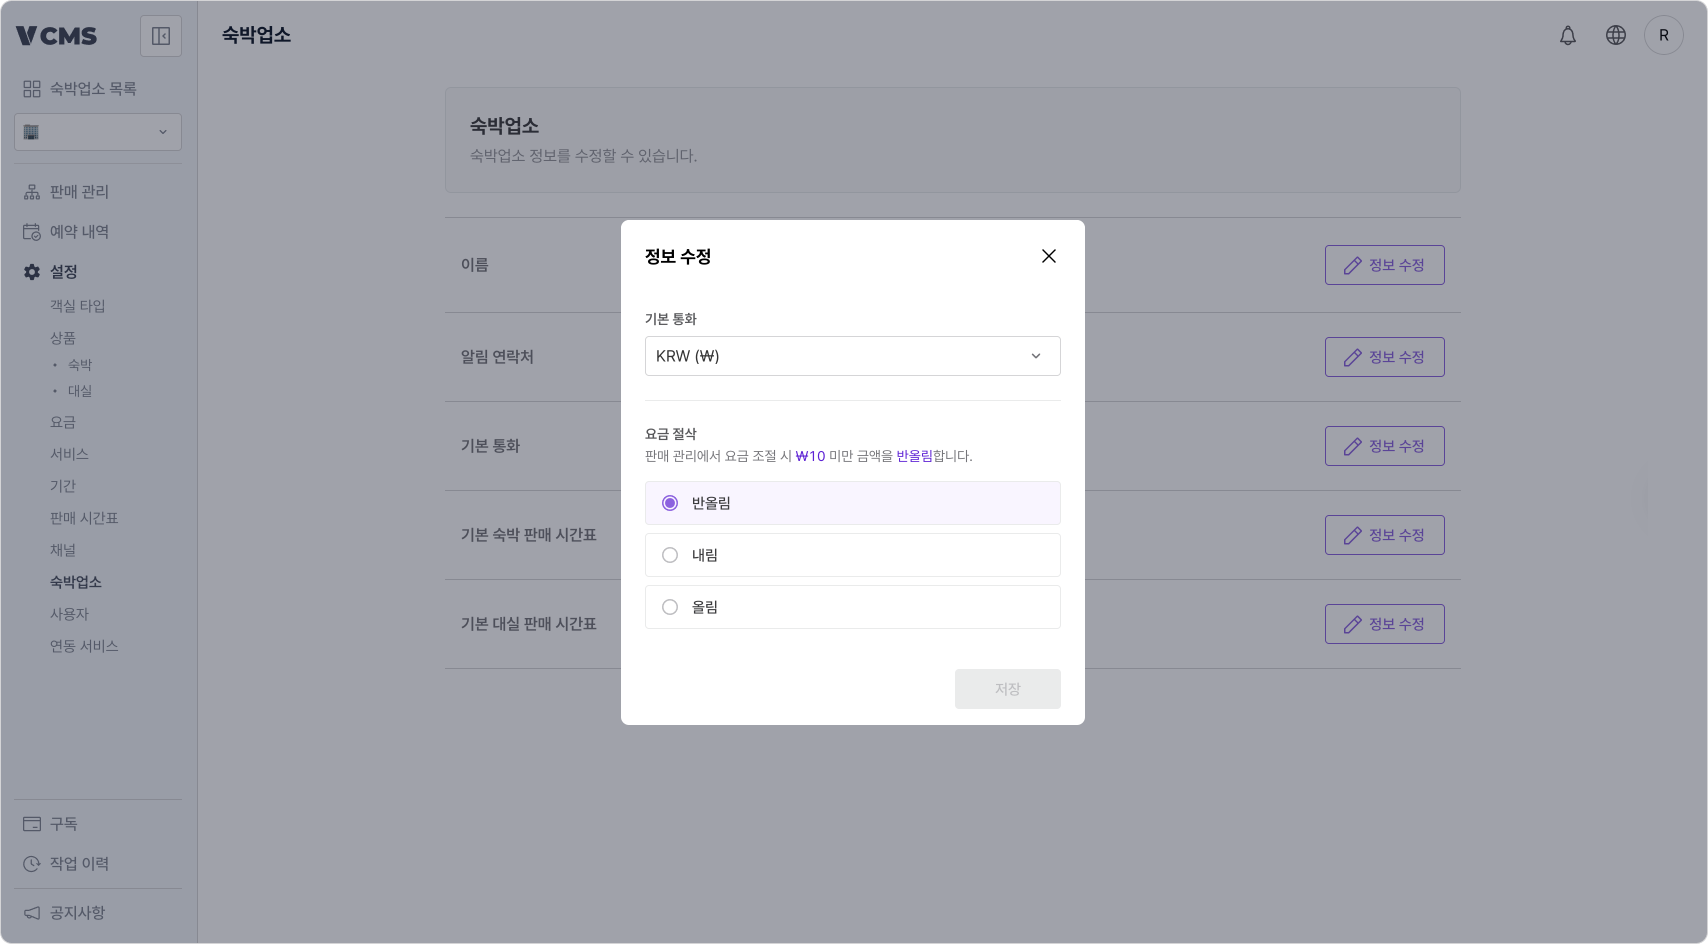Open the KRW currency dropdown
The image size is (1708, 944).
[852, 356]
